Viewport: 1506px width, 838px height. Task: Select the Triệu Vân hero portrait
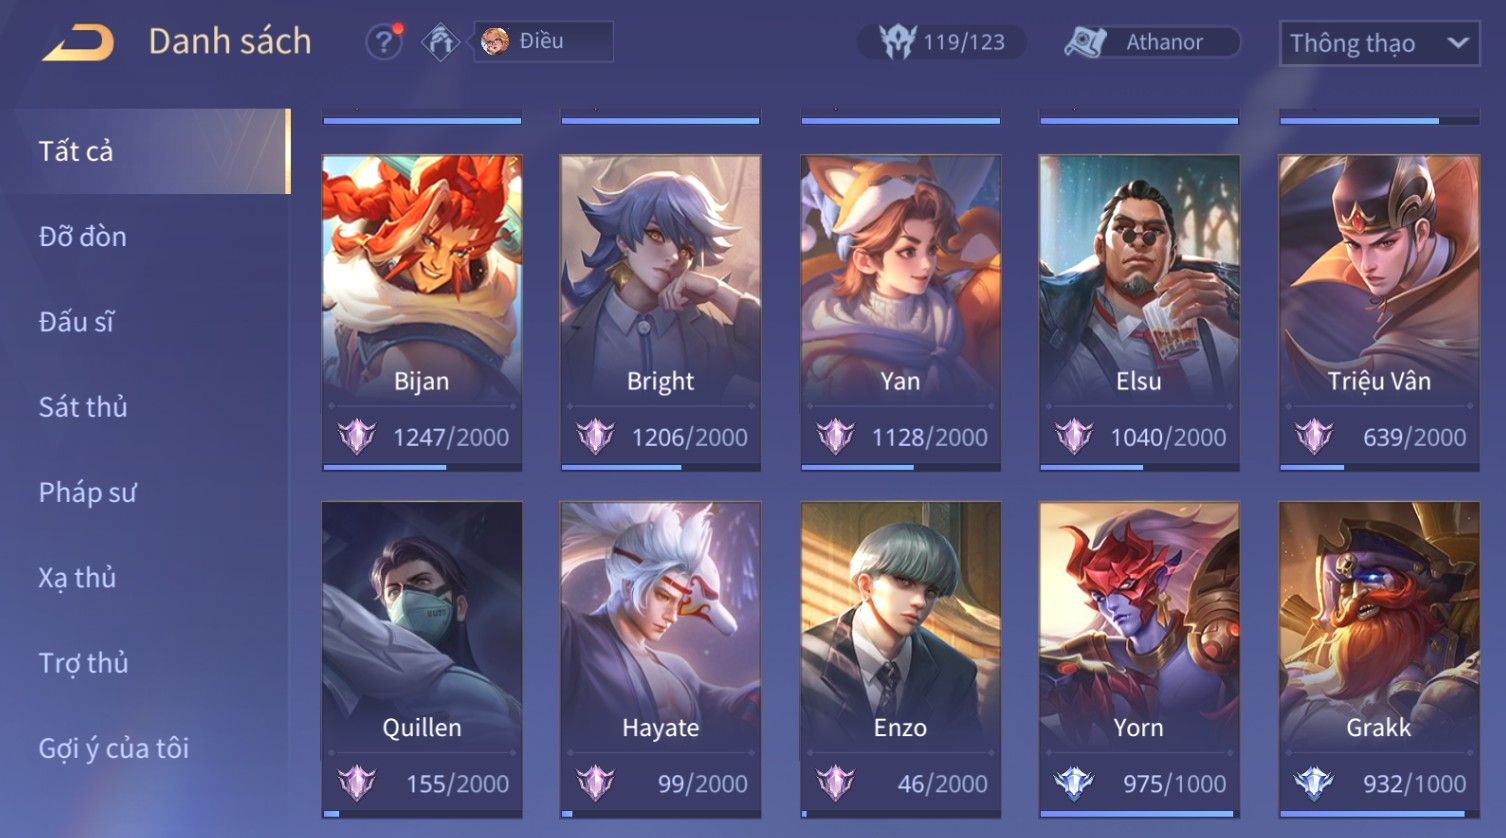[1379, 278]
